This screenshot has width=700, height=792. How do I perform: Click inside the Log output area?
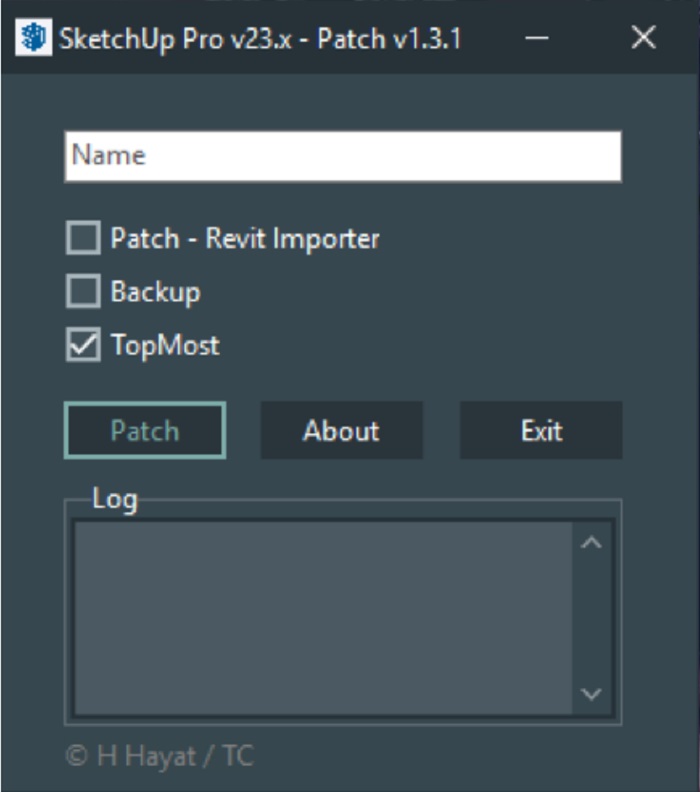coord(322,618)
